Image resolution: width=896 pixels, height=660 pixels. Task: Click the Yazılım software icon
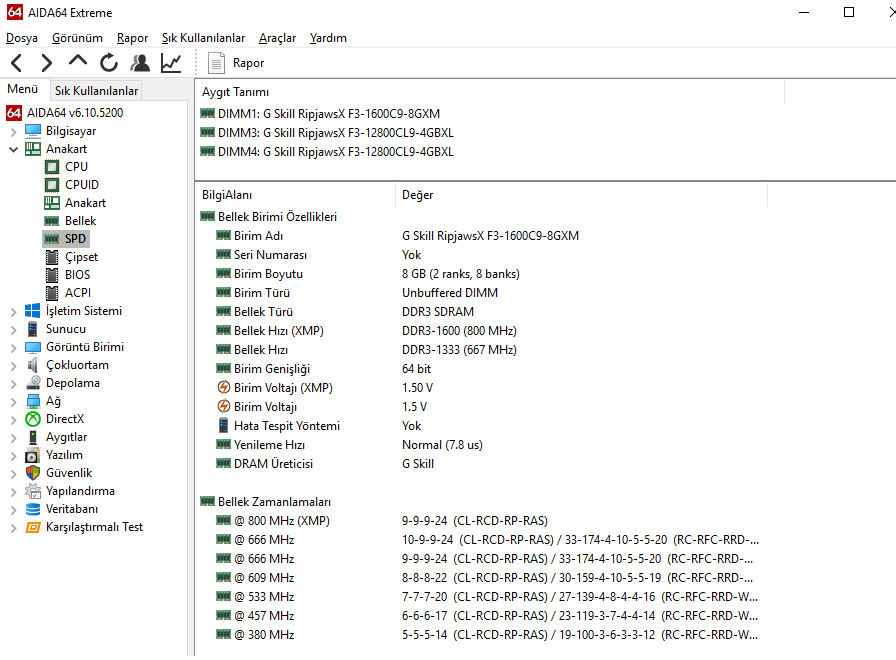pos(33,455)
